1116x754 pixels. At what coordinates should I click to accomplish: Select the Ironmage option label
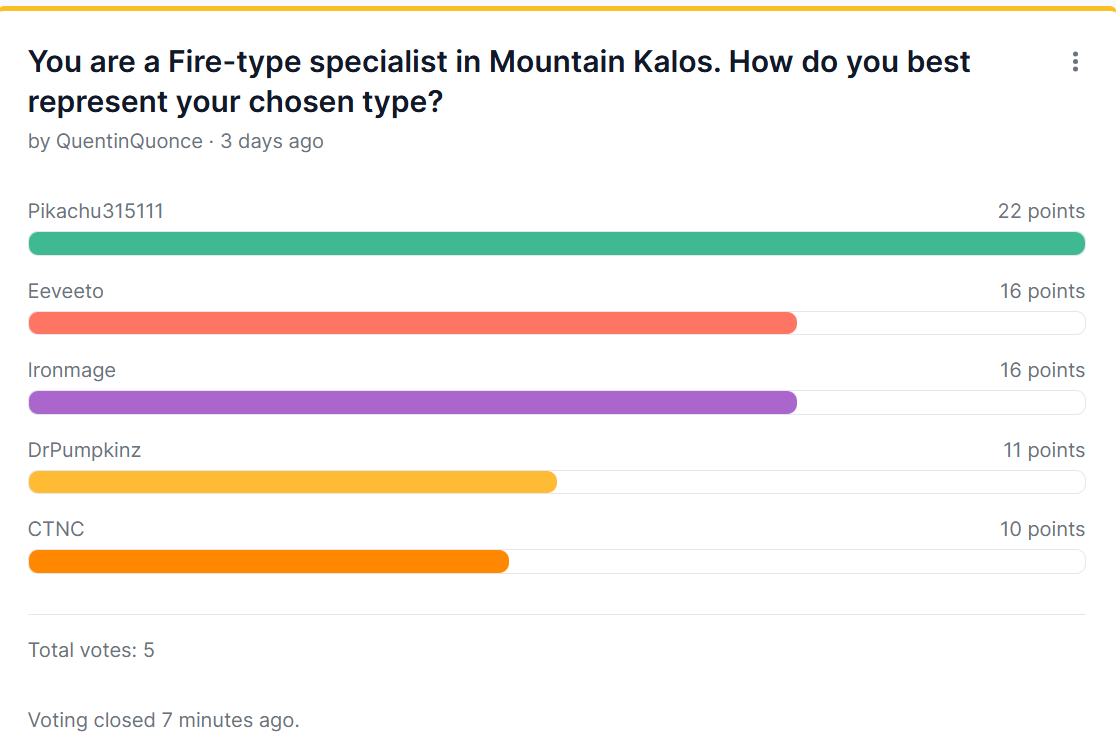click(x=72, y=370)
